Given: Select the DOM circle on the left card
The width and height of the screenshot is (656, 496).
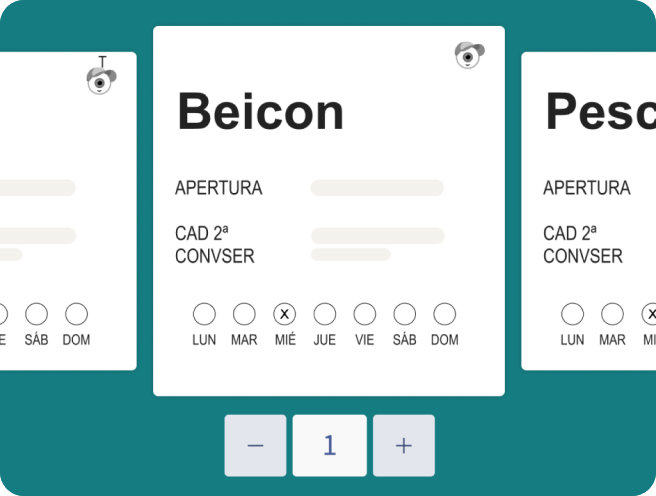Looking at the screenshot, I should pyautogui.click(x=76, y=314).
